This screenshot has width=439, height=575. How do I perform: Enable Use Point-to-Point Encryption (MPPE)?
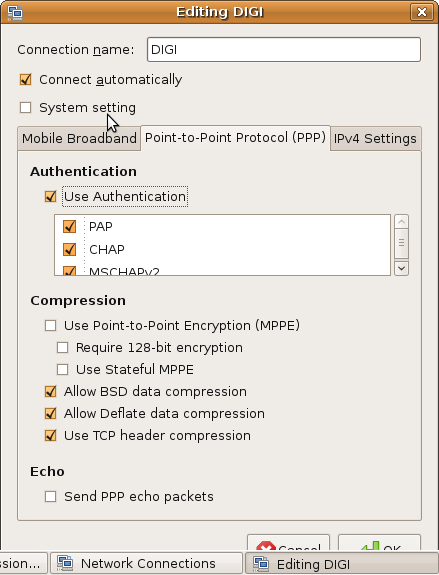[x=51, y=326]
